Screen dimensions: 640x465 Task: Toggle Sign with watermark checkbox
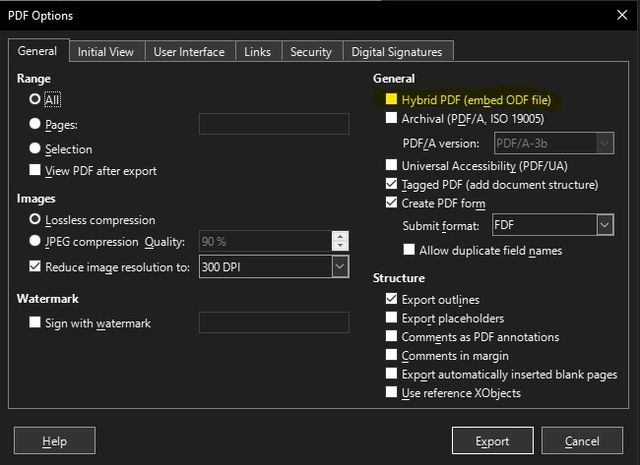(x=36, y=323)
